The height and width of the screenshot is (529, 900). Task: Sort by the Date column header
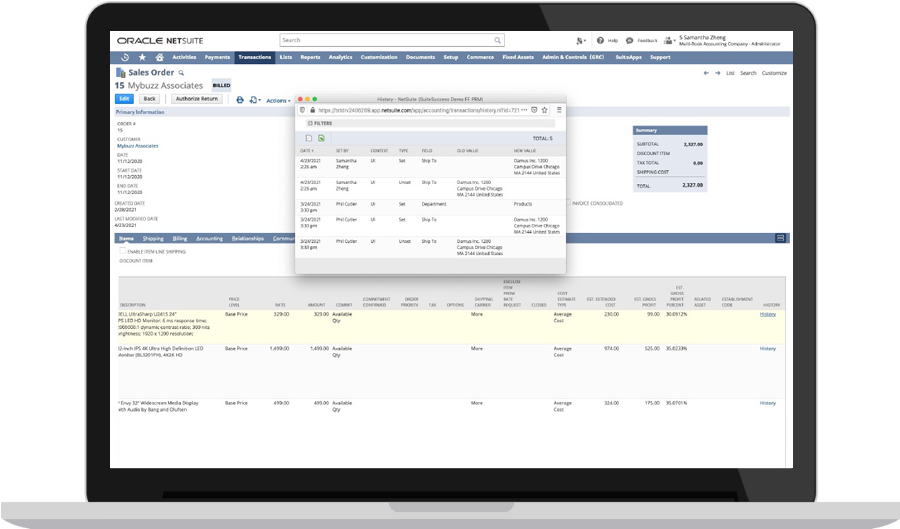[307, 151]
